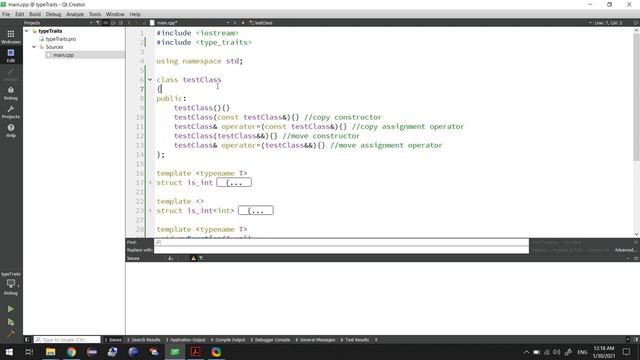Switch to Compile Output tab
The height and width of the screenshot is (360, 640).
point(227,340)
